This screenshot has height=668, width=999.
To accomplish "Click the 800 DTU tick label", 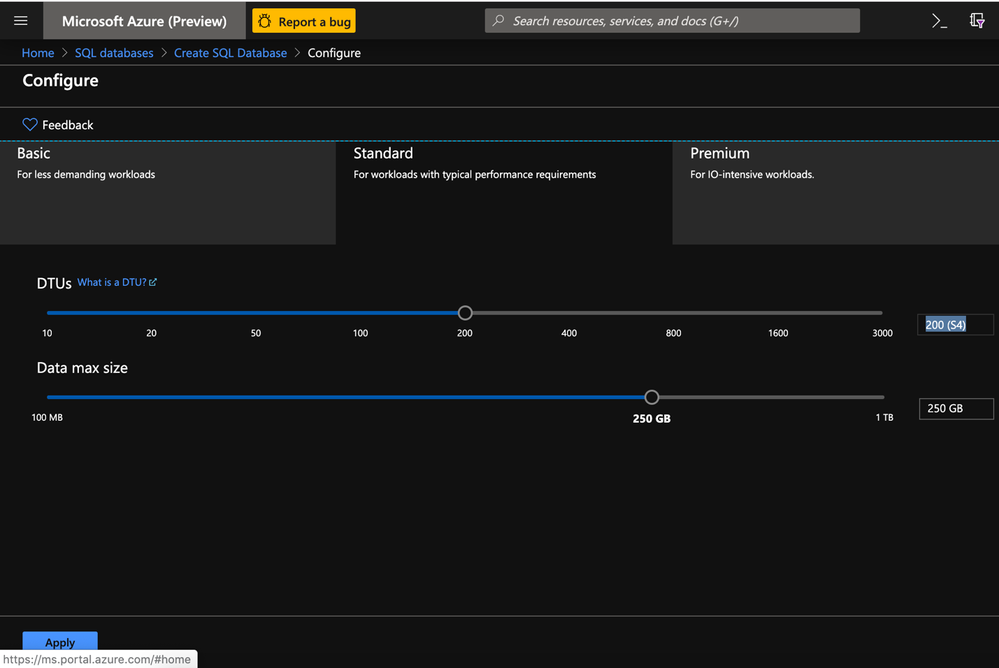I will [x=673, y=333].
